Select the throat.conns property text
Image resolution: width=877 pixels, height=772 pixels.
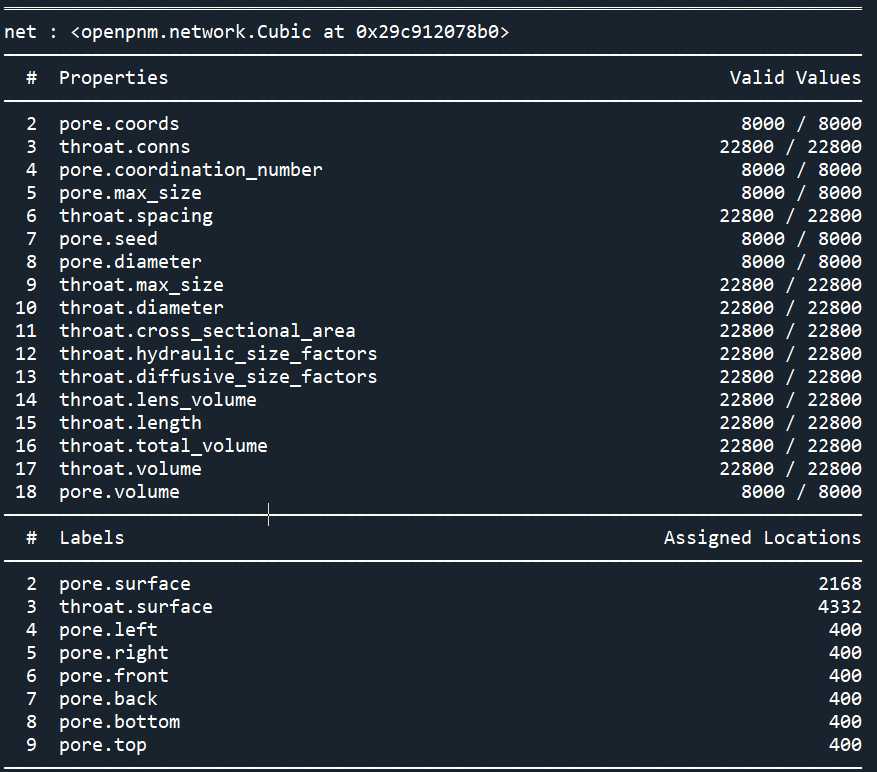pos(124,147)
